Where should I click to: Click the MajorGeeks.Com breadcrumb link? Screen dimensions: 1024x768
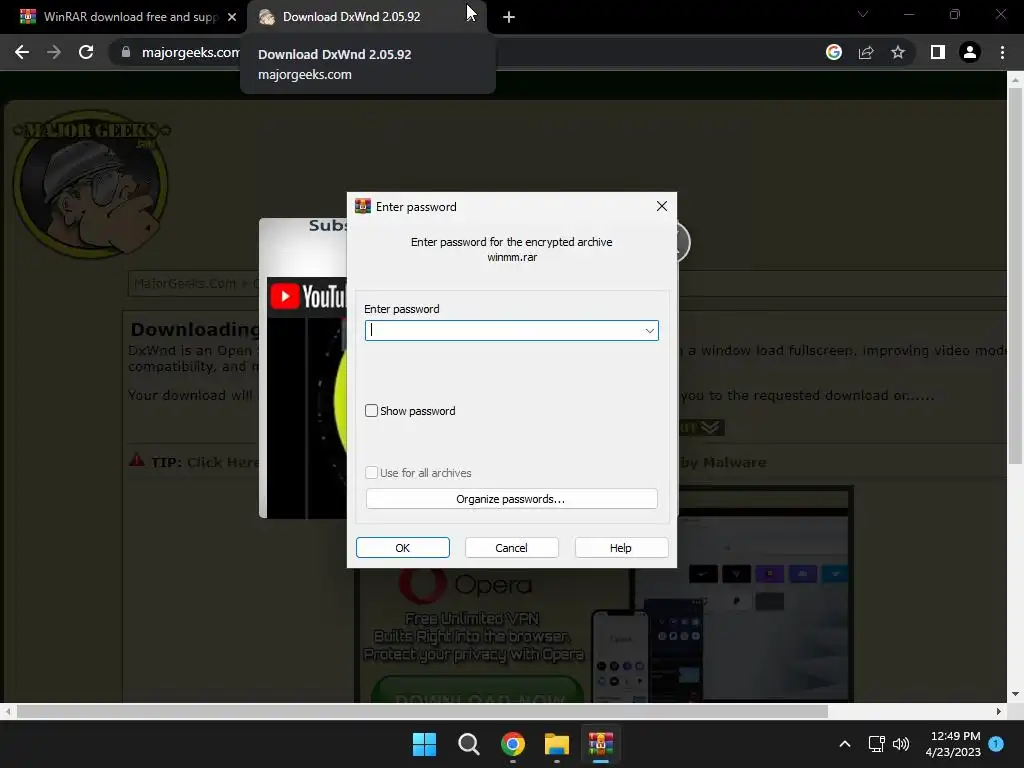pyautogui.click(x=185, y=283)
